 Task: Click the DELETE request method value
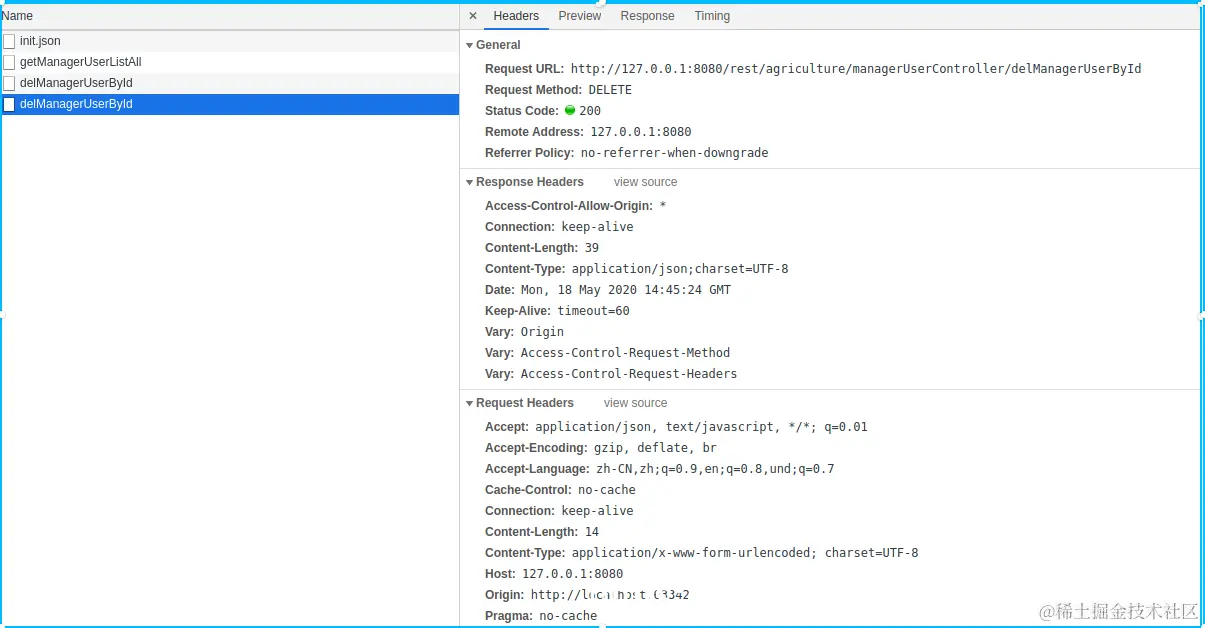[610, 90]
